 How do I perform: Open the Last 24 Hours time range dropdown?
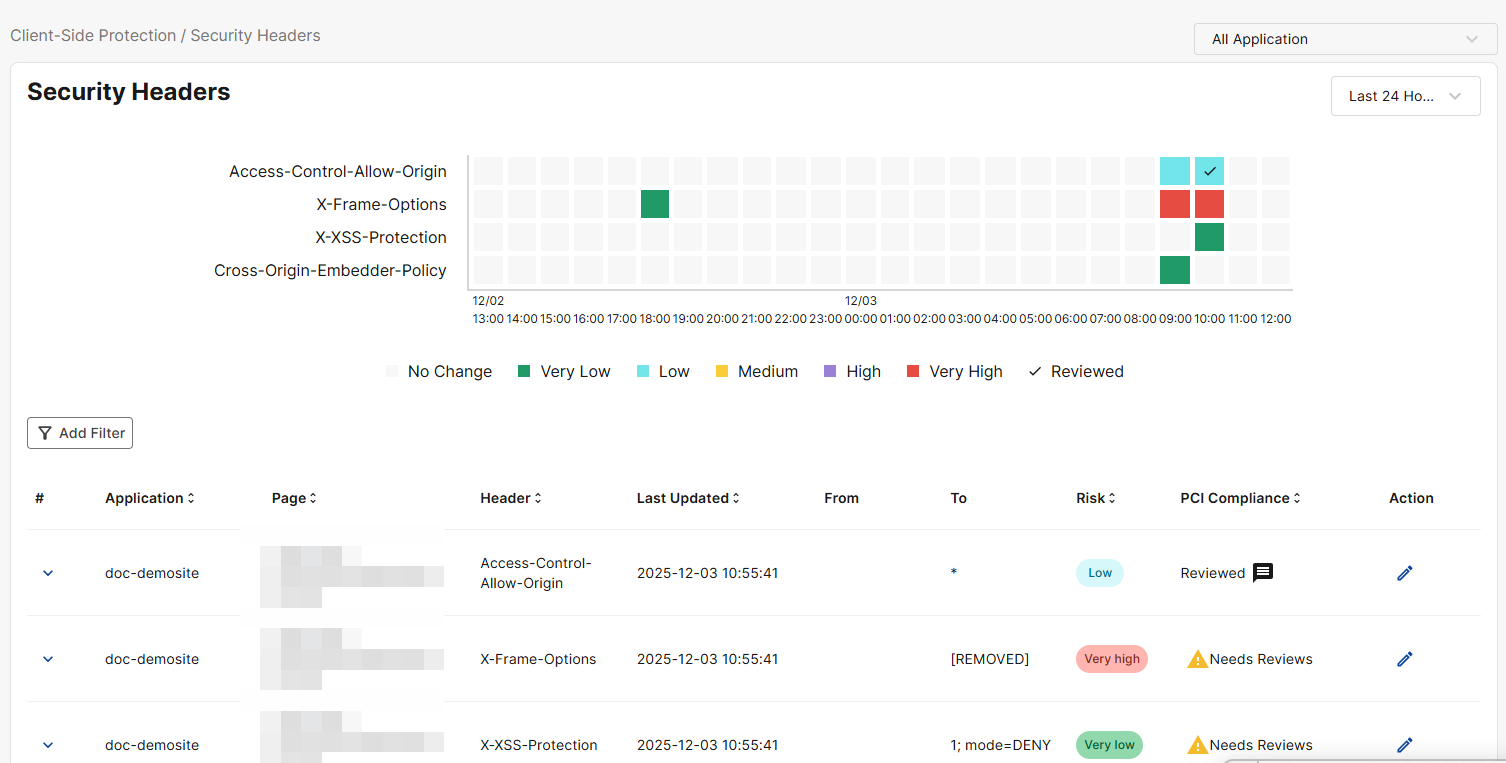click(1405, 96)
